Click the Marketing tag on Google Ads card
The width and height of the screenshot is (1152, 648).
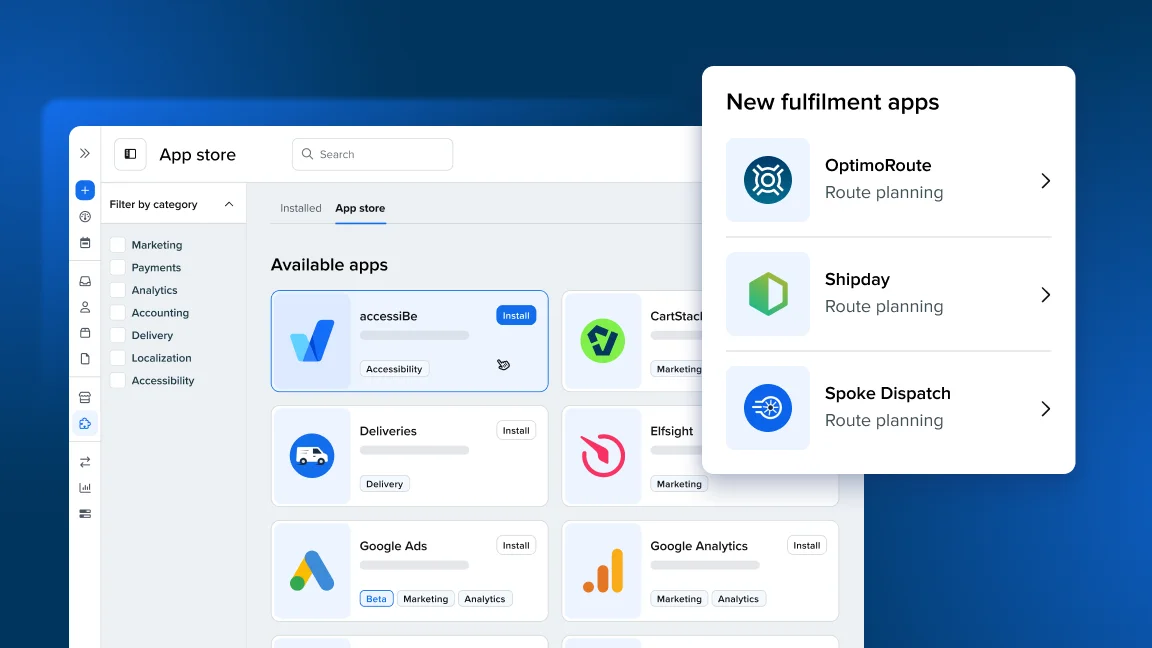tap(425, 599)
